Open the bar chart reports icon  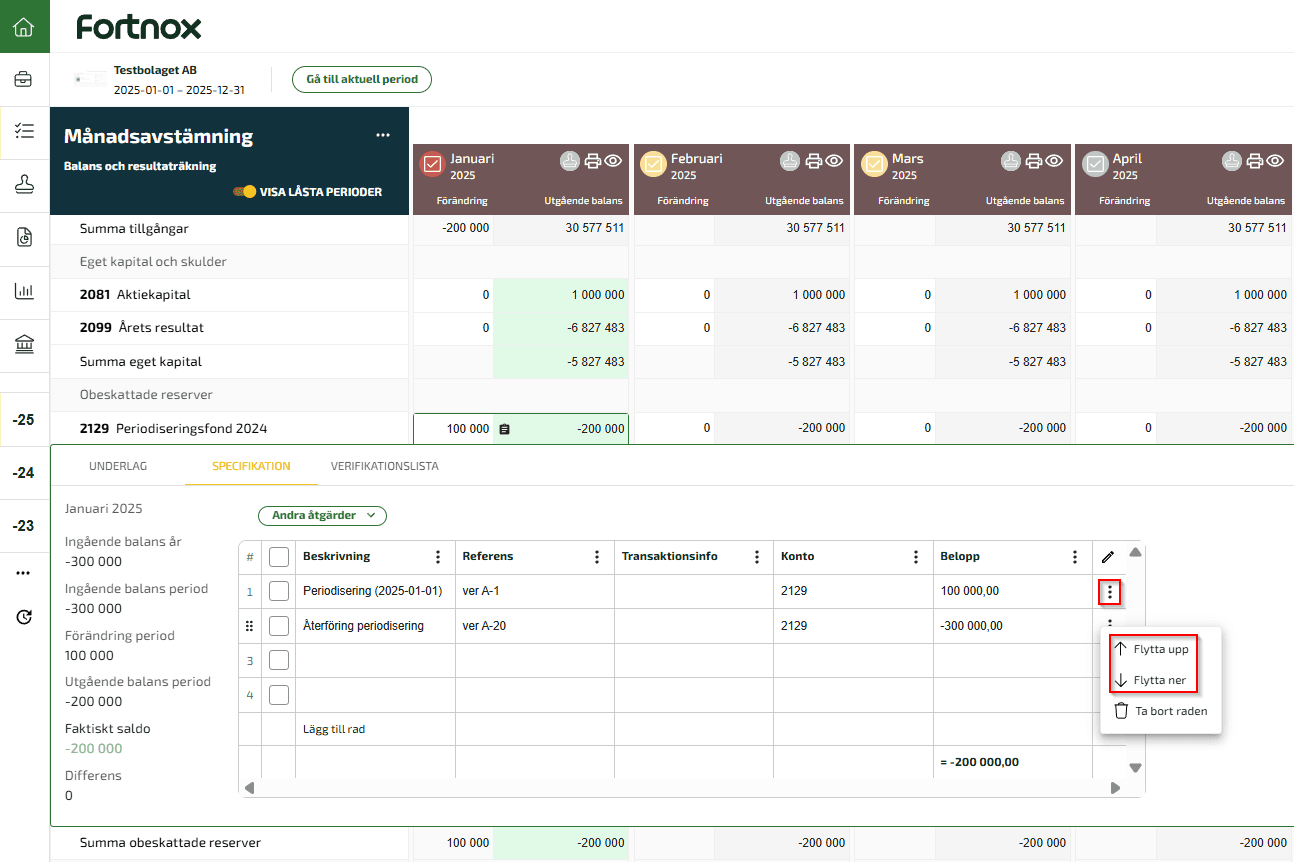click(x=24, y=291)
